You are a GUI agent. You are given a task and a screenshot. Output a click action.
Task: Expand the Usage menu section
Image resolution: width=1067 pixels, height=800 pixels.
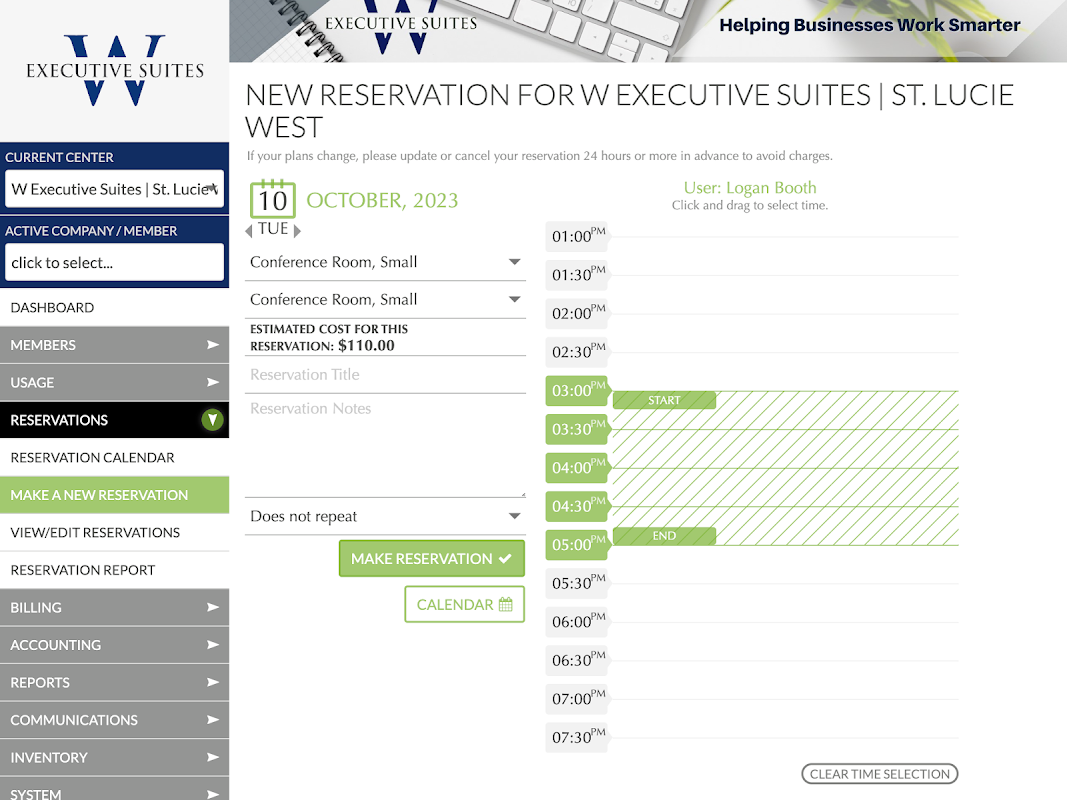tap(114, 382)
